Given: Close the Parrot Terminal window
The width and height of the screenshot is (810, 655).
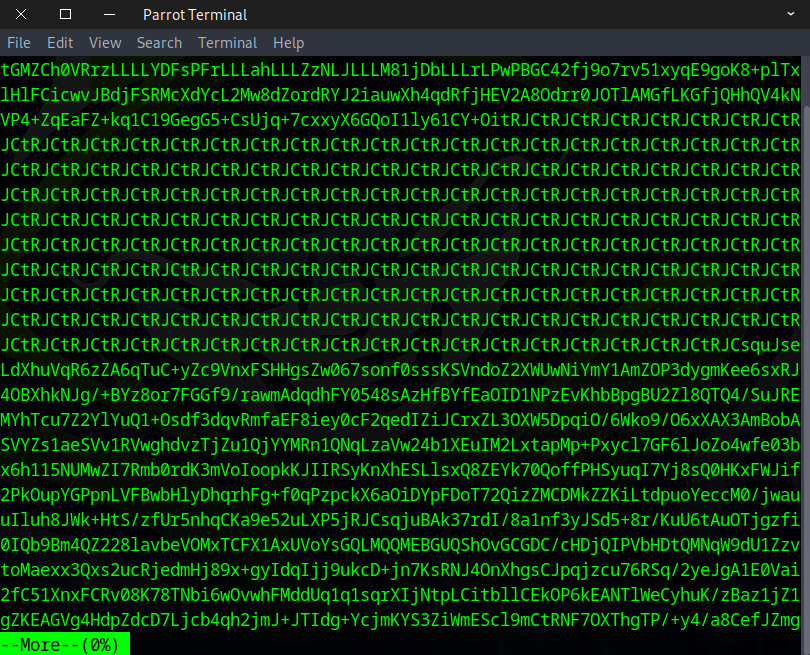Looking at the screenshot, I should coord(22,14).
